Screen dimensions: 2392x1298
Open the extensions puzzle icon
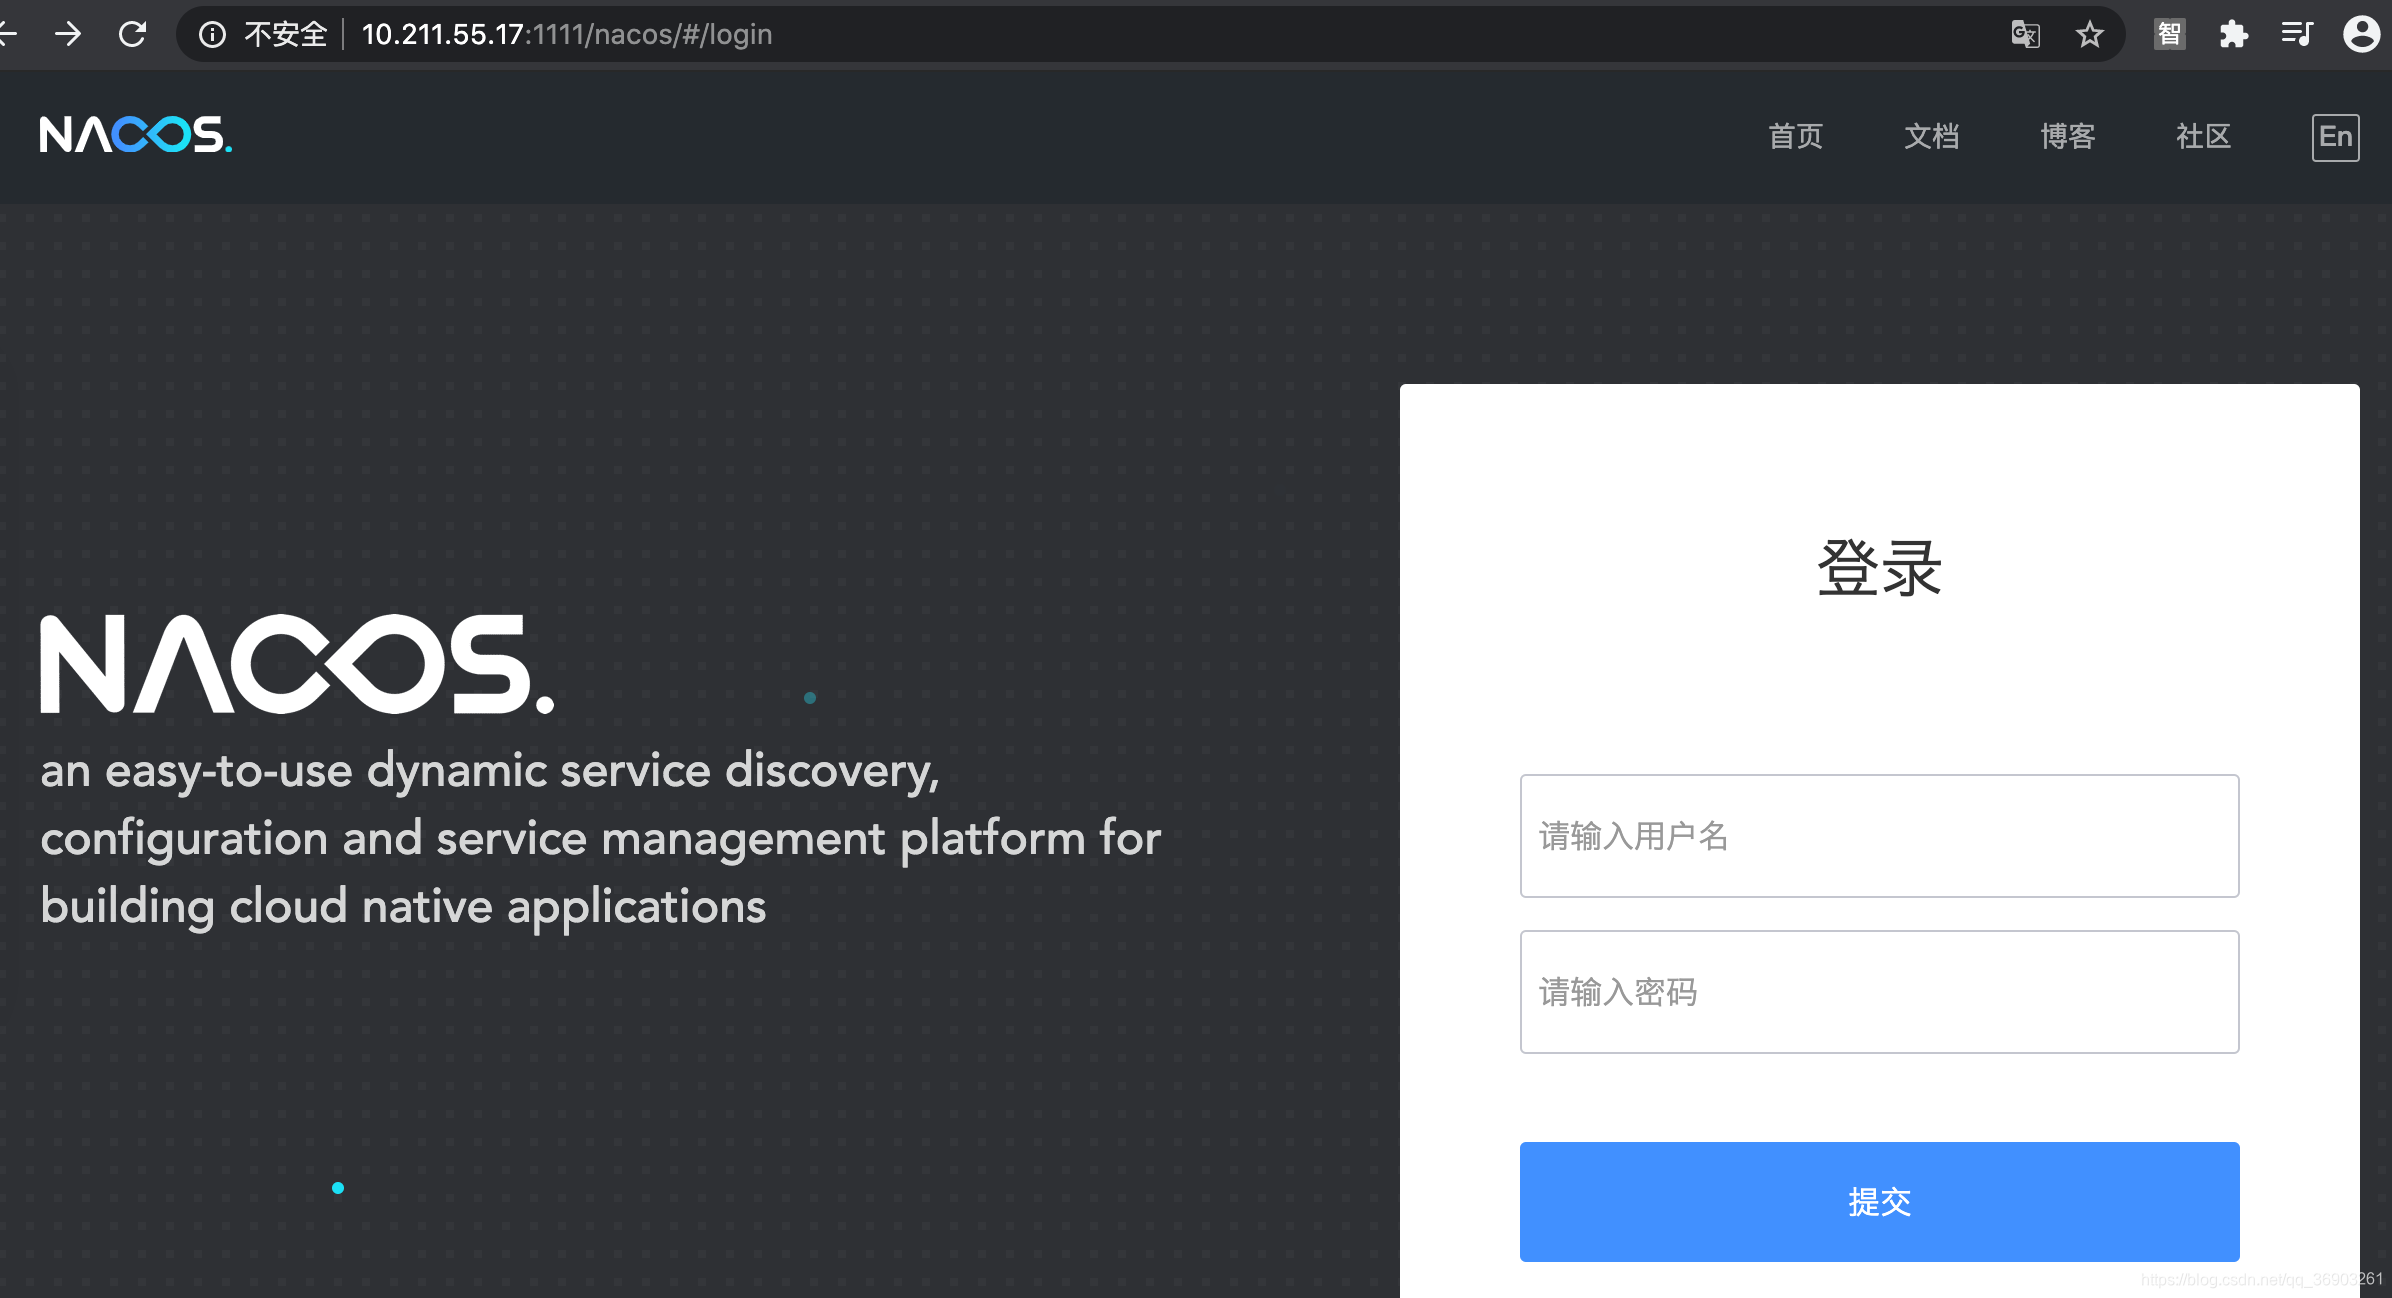[2233, 35]
